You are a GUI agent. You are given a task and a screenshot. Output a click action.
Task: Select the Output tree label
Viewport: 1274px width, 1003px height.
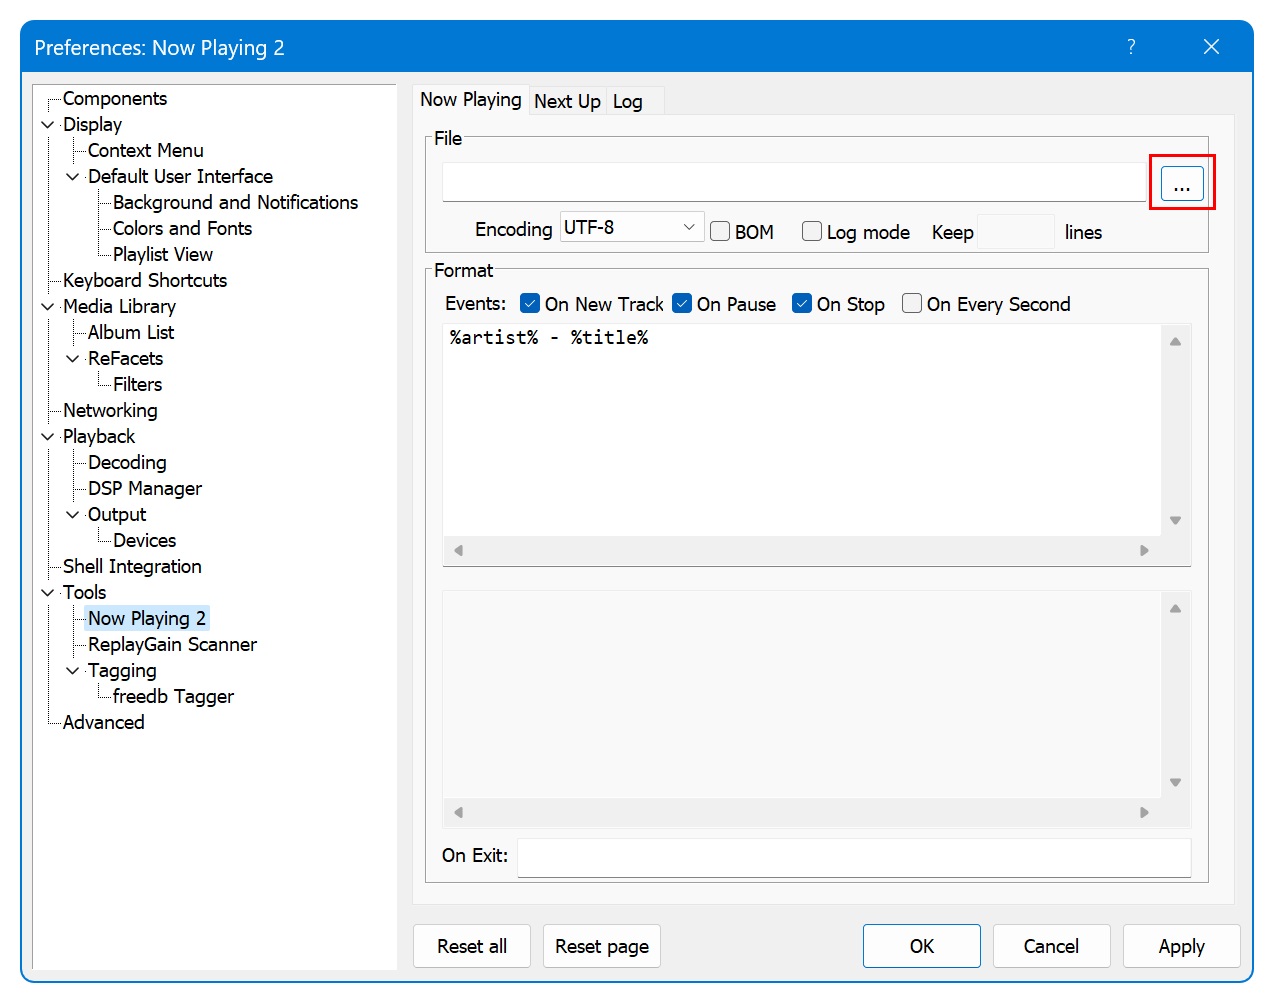(x=117, y=514)
